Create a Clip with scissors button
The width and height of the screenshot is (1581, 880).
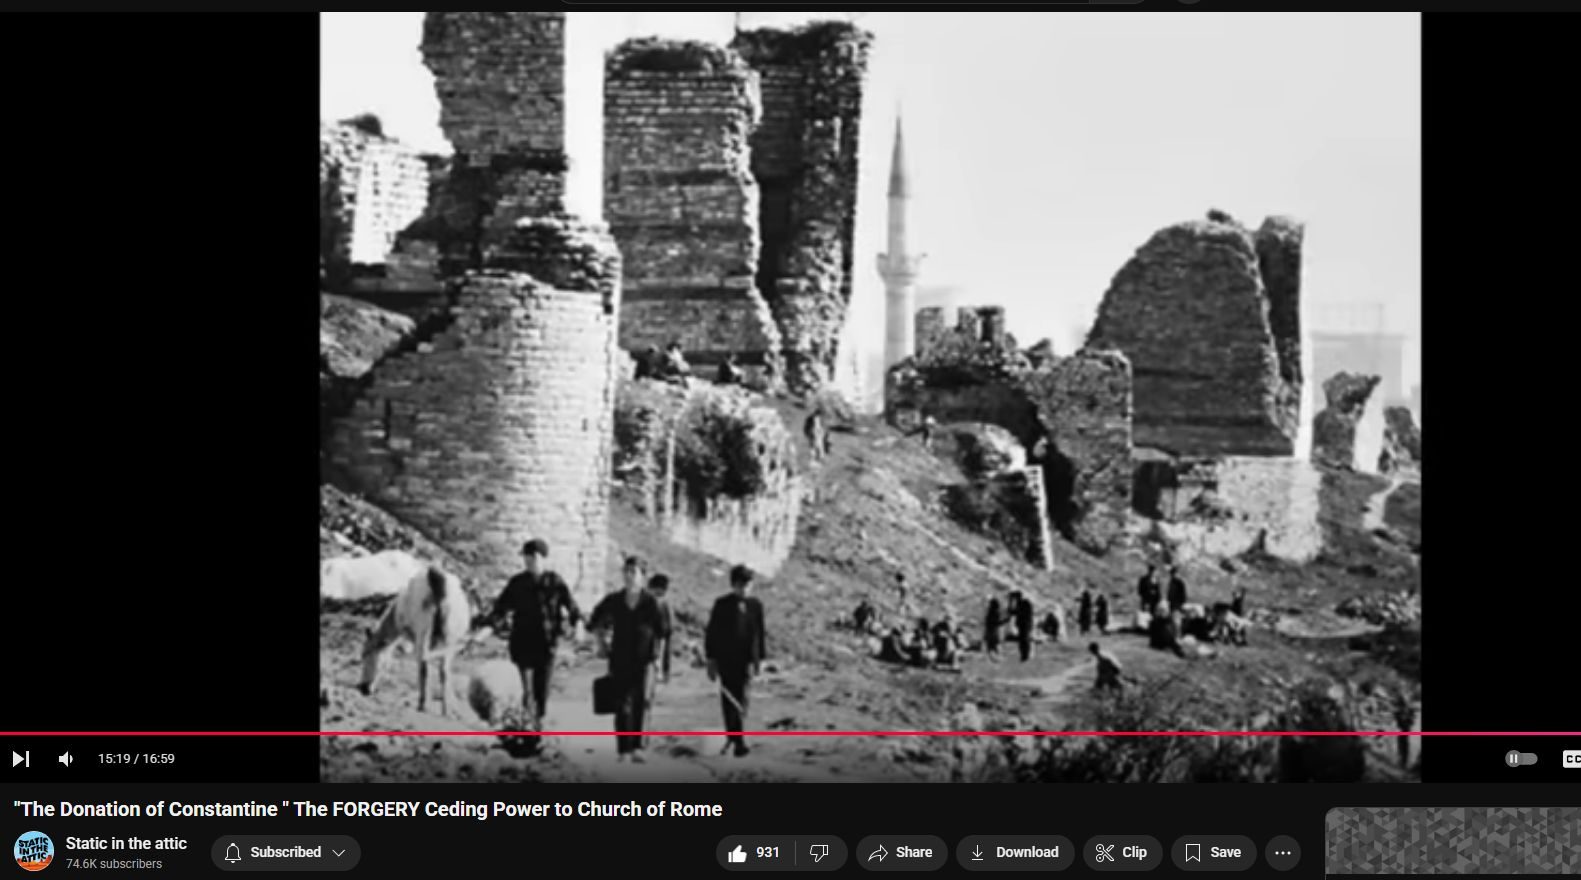click(1121, 853)
